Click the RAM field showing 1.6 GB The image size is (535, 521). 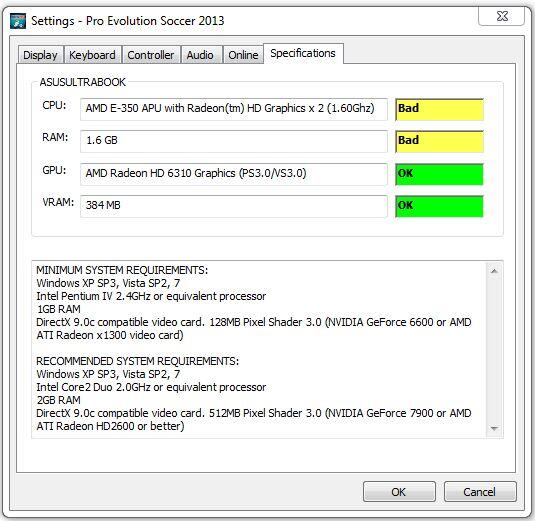pos(234,141)
